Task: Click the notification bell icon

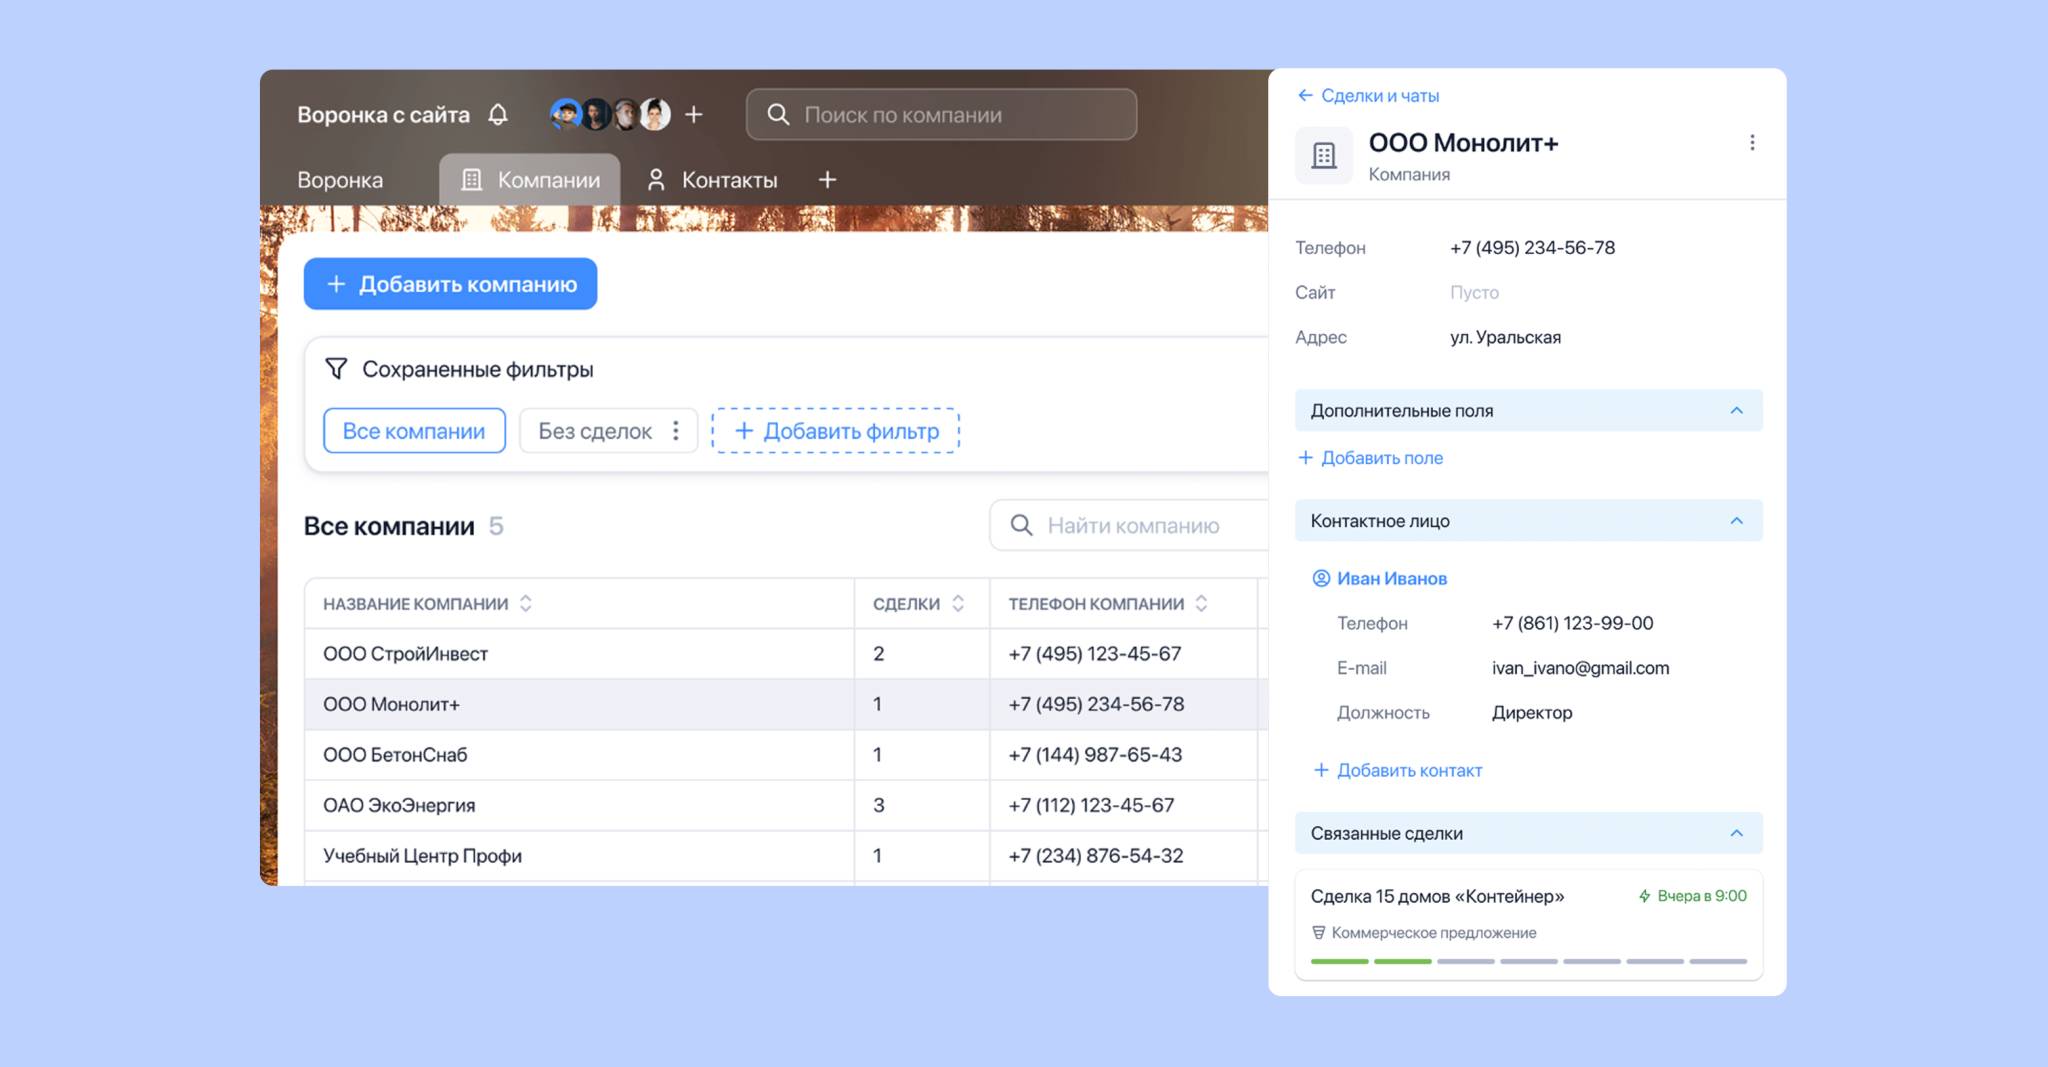Action: point(498,115)
